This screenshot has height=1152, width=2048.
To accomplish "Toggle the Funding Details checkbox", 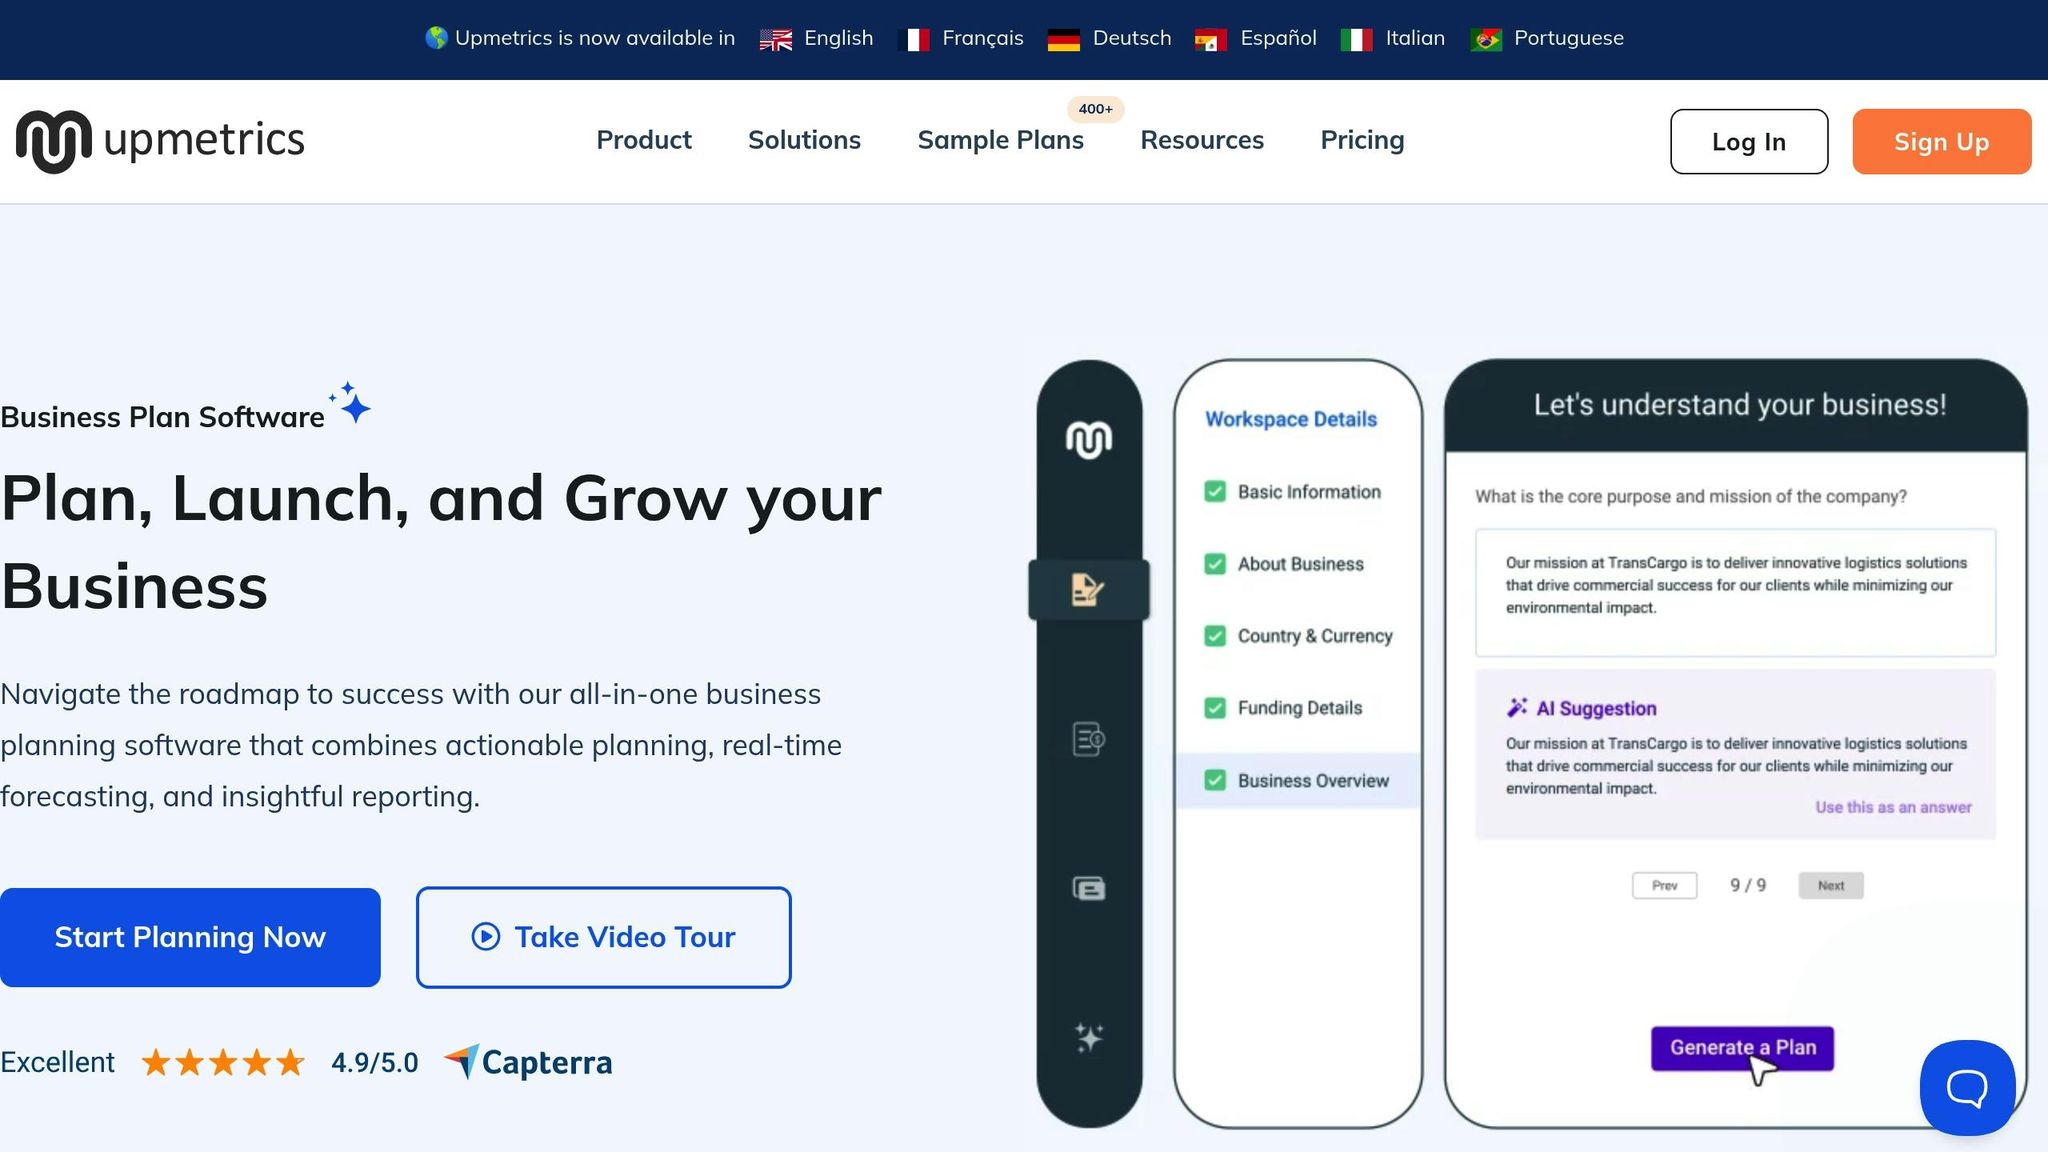I will pyautogui.click(x=1215, y=708).
